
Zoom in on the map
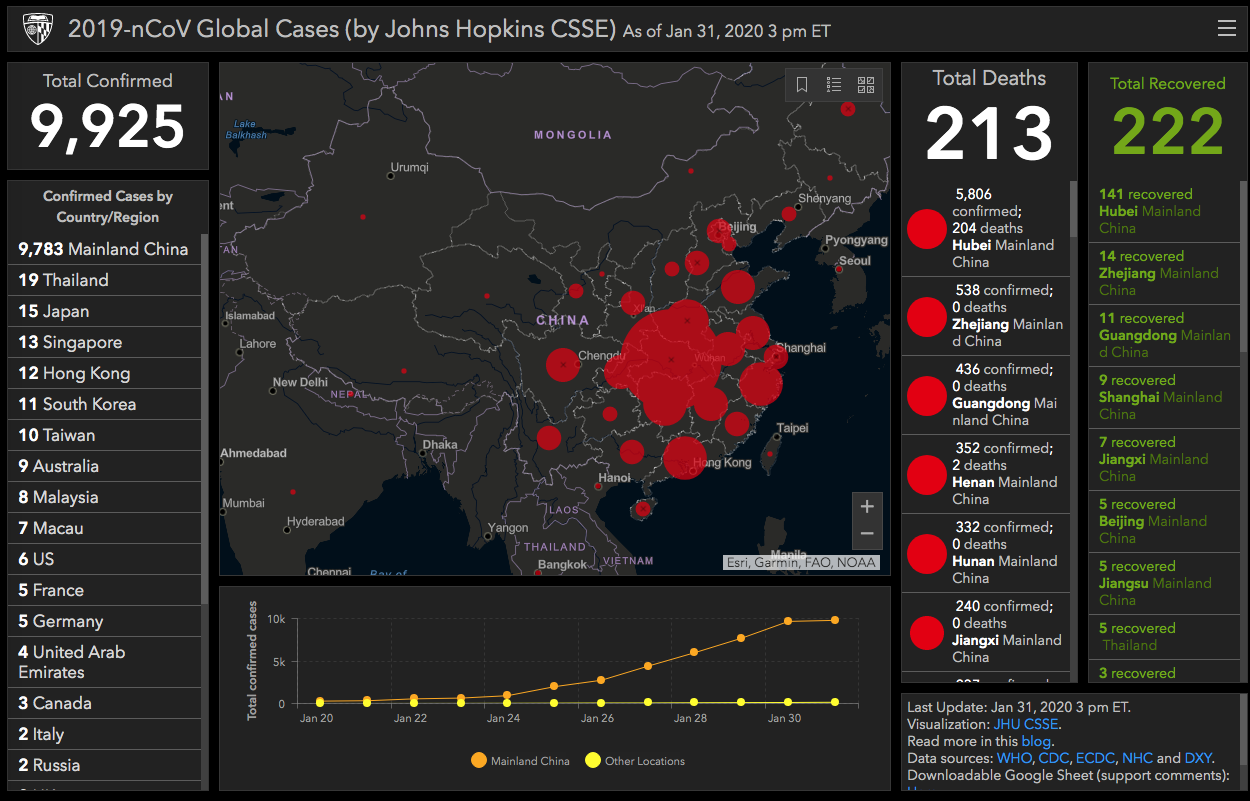867,505
